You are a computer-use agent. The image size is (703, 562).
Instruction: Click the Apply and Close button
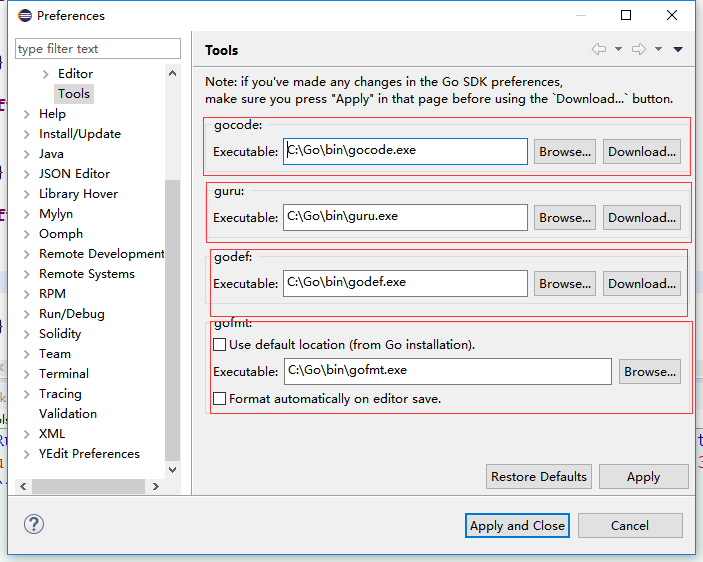tap(517, 526)
